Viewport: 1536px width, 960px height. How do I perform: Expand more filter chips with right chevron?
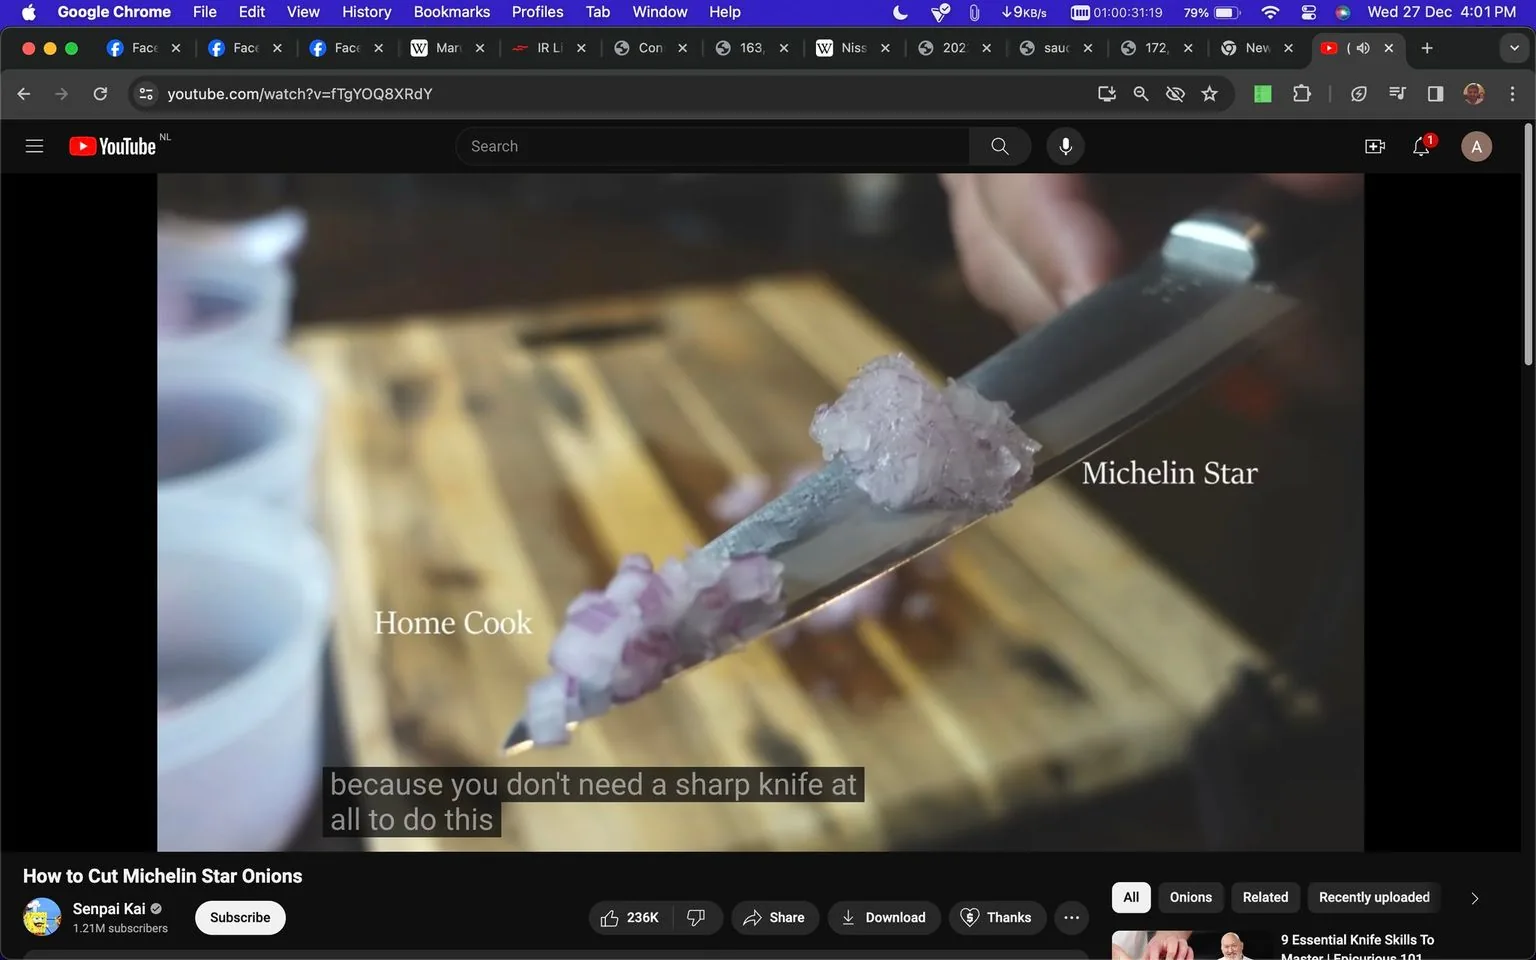click(1474, 897)
